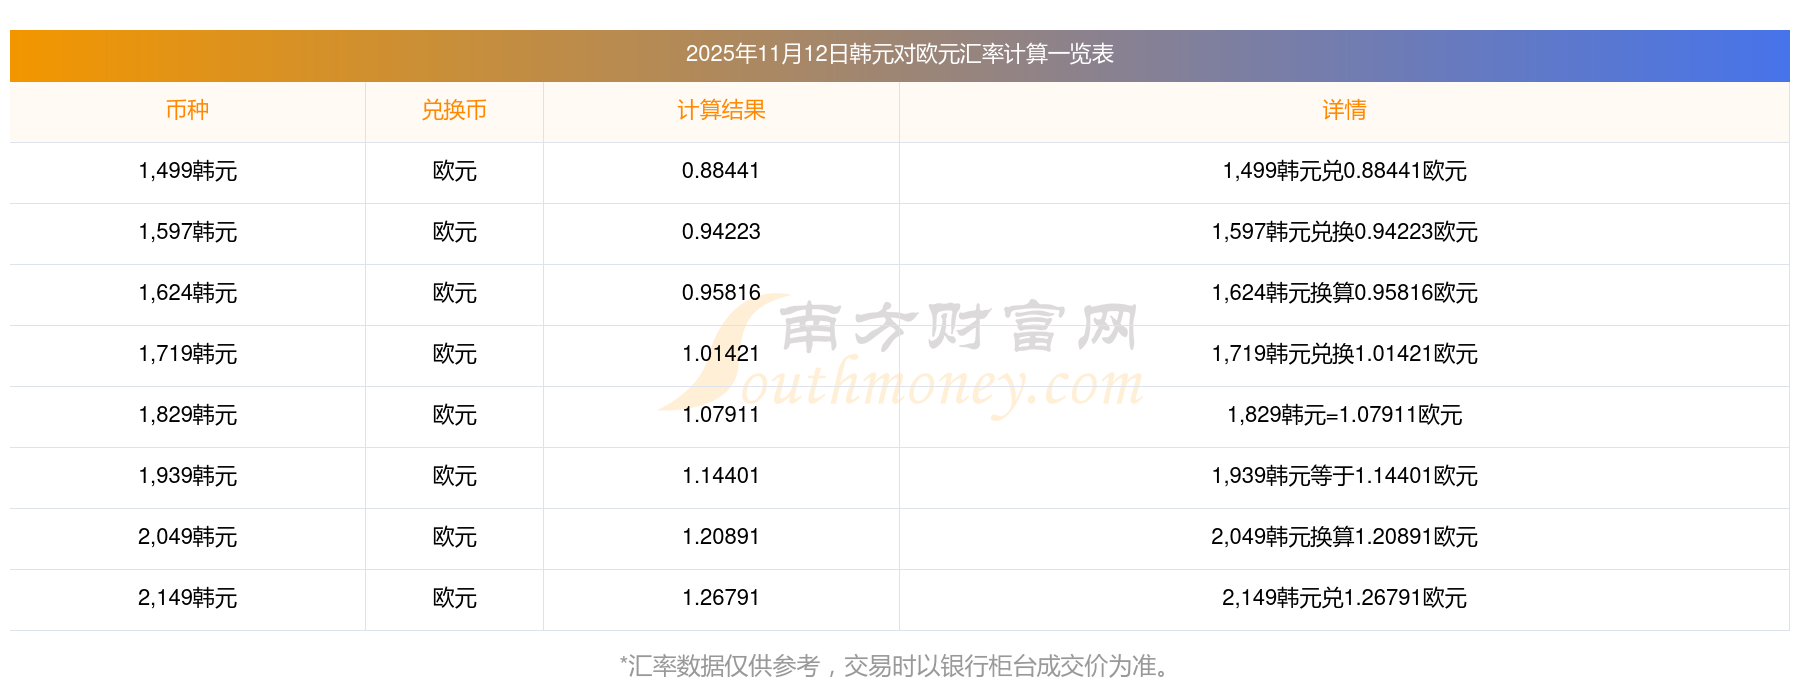This screenshot has width=1800, height=697.
Task: Click '欧元' in the 2,049韩元 row
Action: tap(454, 537)
